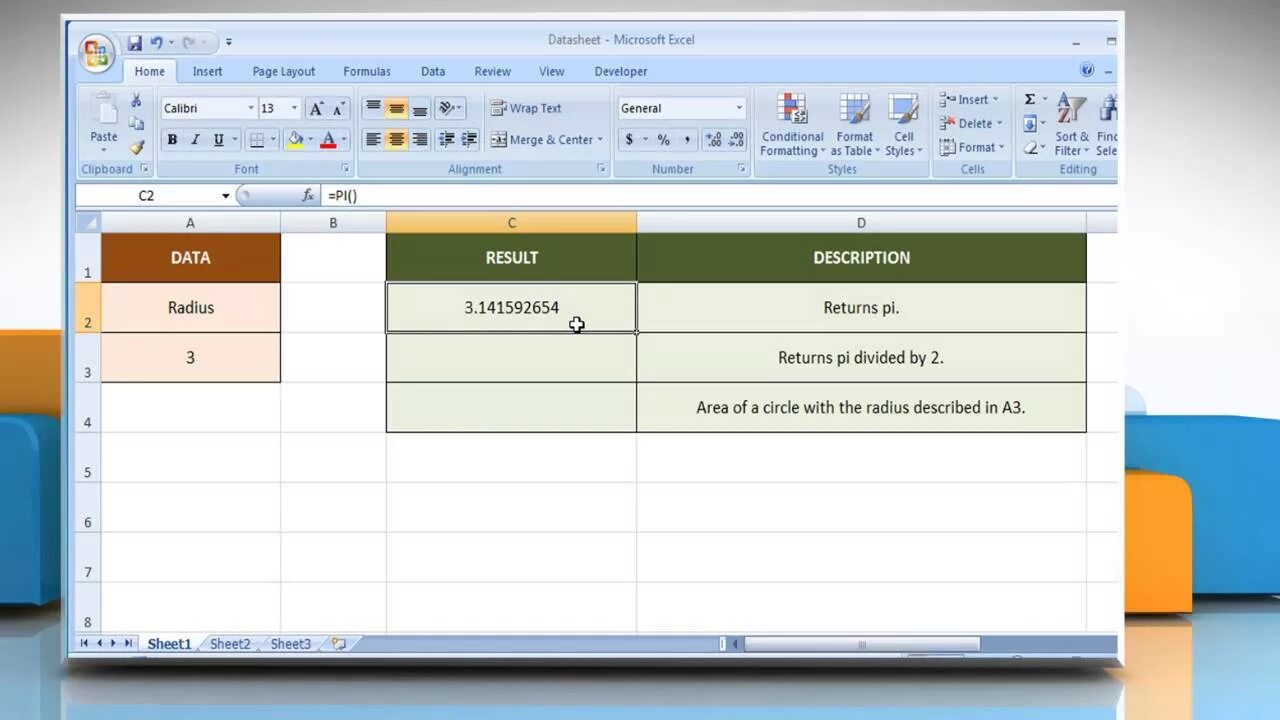Open Format as Table gallery

pos(855,125)
